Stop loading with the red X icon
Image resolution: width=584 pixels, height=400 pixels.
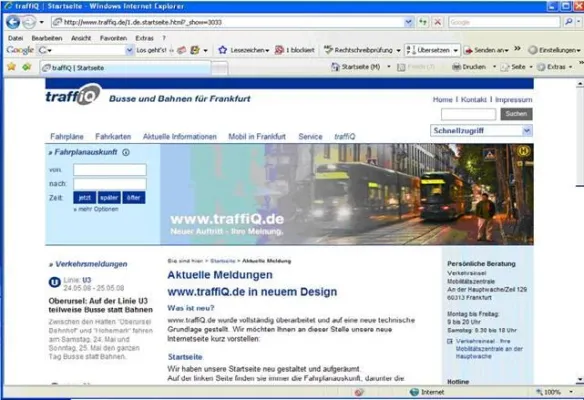tap(438, 22)
